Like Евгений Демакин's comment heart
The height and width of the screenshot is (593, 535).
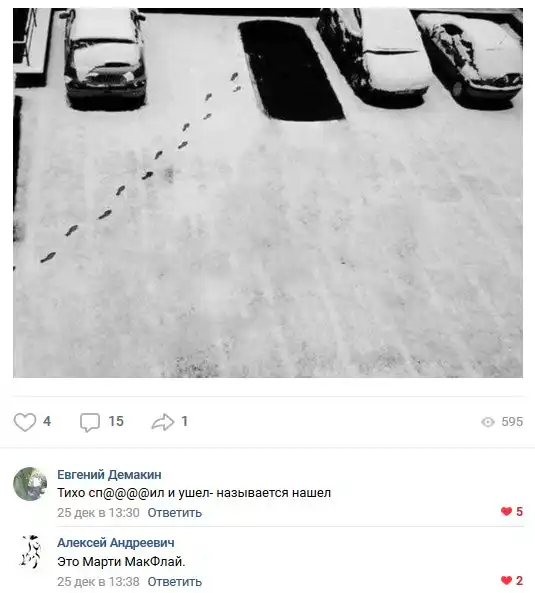click(506, 512)
